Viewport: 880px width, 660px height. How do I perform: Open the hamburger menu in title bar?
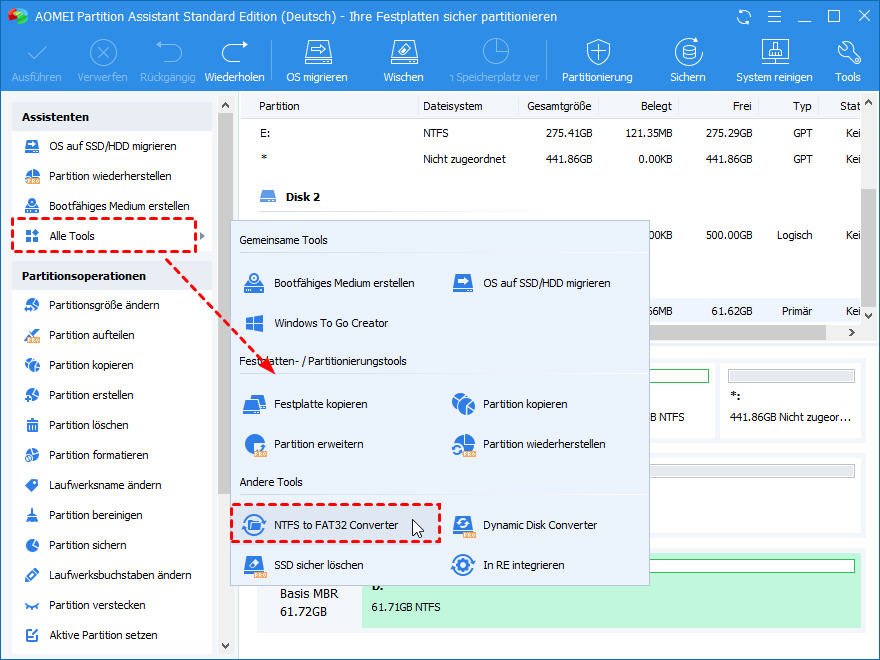[774, 17]
